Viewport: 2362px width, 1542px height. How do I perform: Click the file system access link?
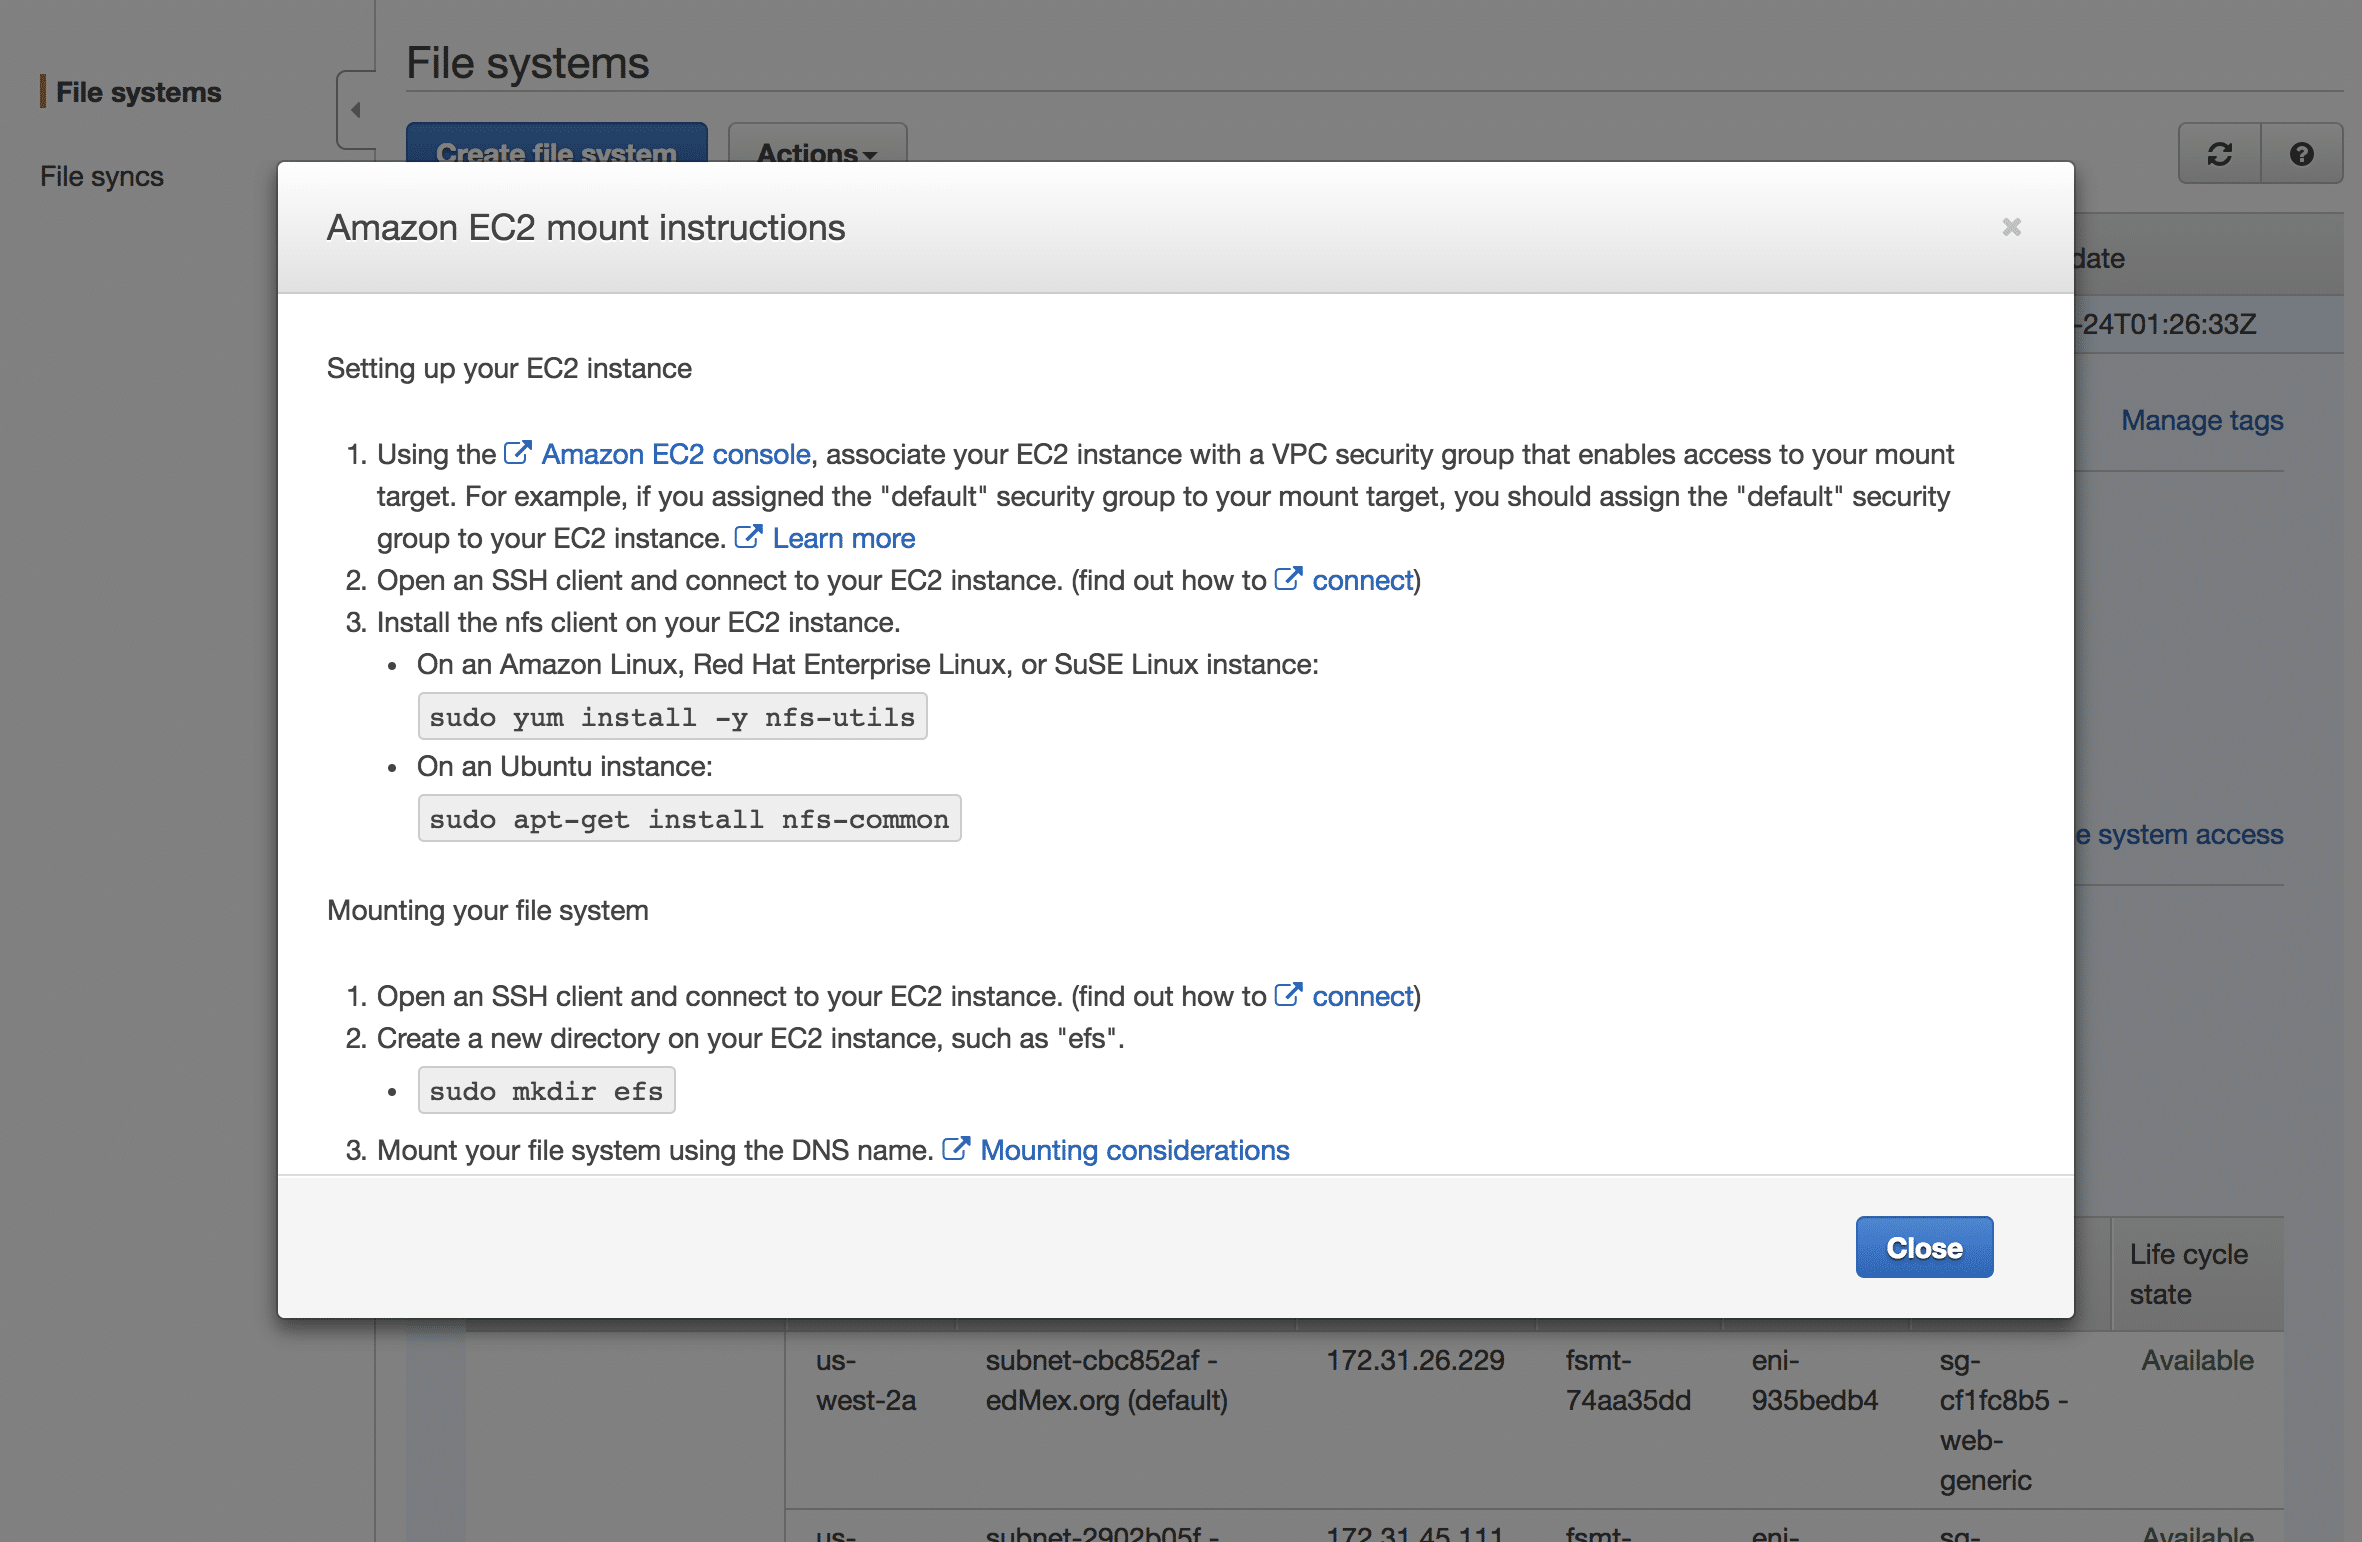[x=2179, y=834]
